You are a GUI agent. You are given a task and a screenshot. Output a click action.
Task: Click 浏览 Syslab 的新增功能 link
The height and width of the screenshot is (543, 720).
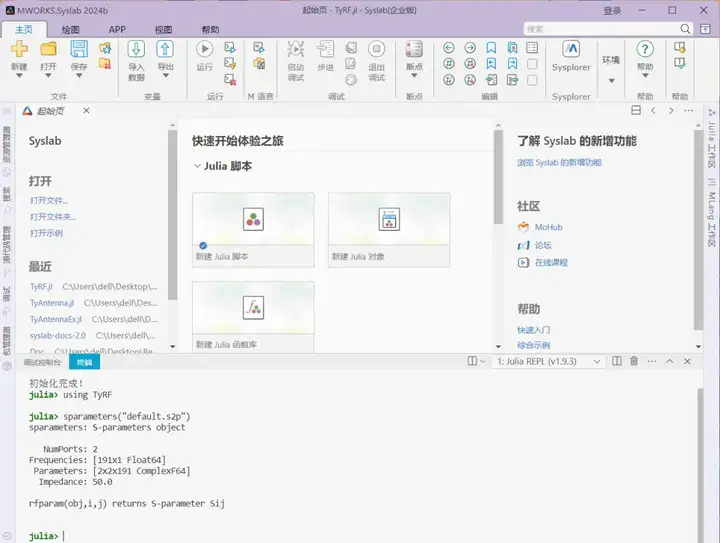click(x=559, y=162)
